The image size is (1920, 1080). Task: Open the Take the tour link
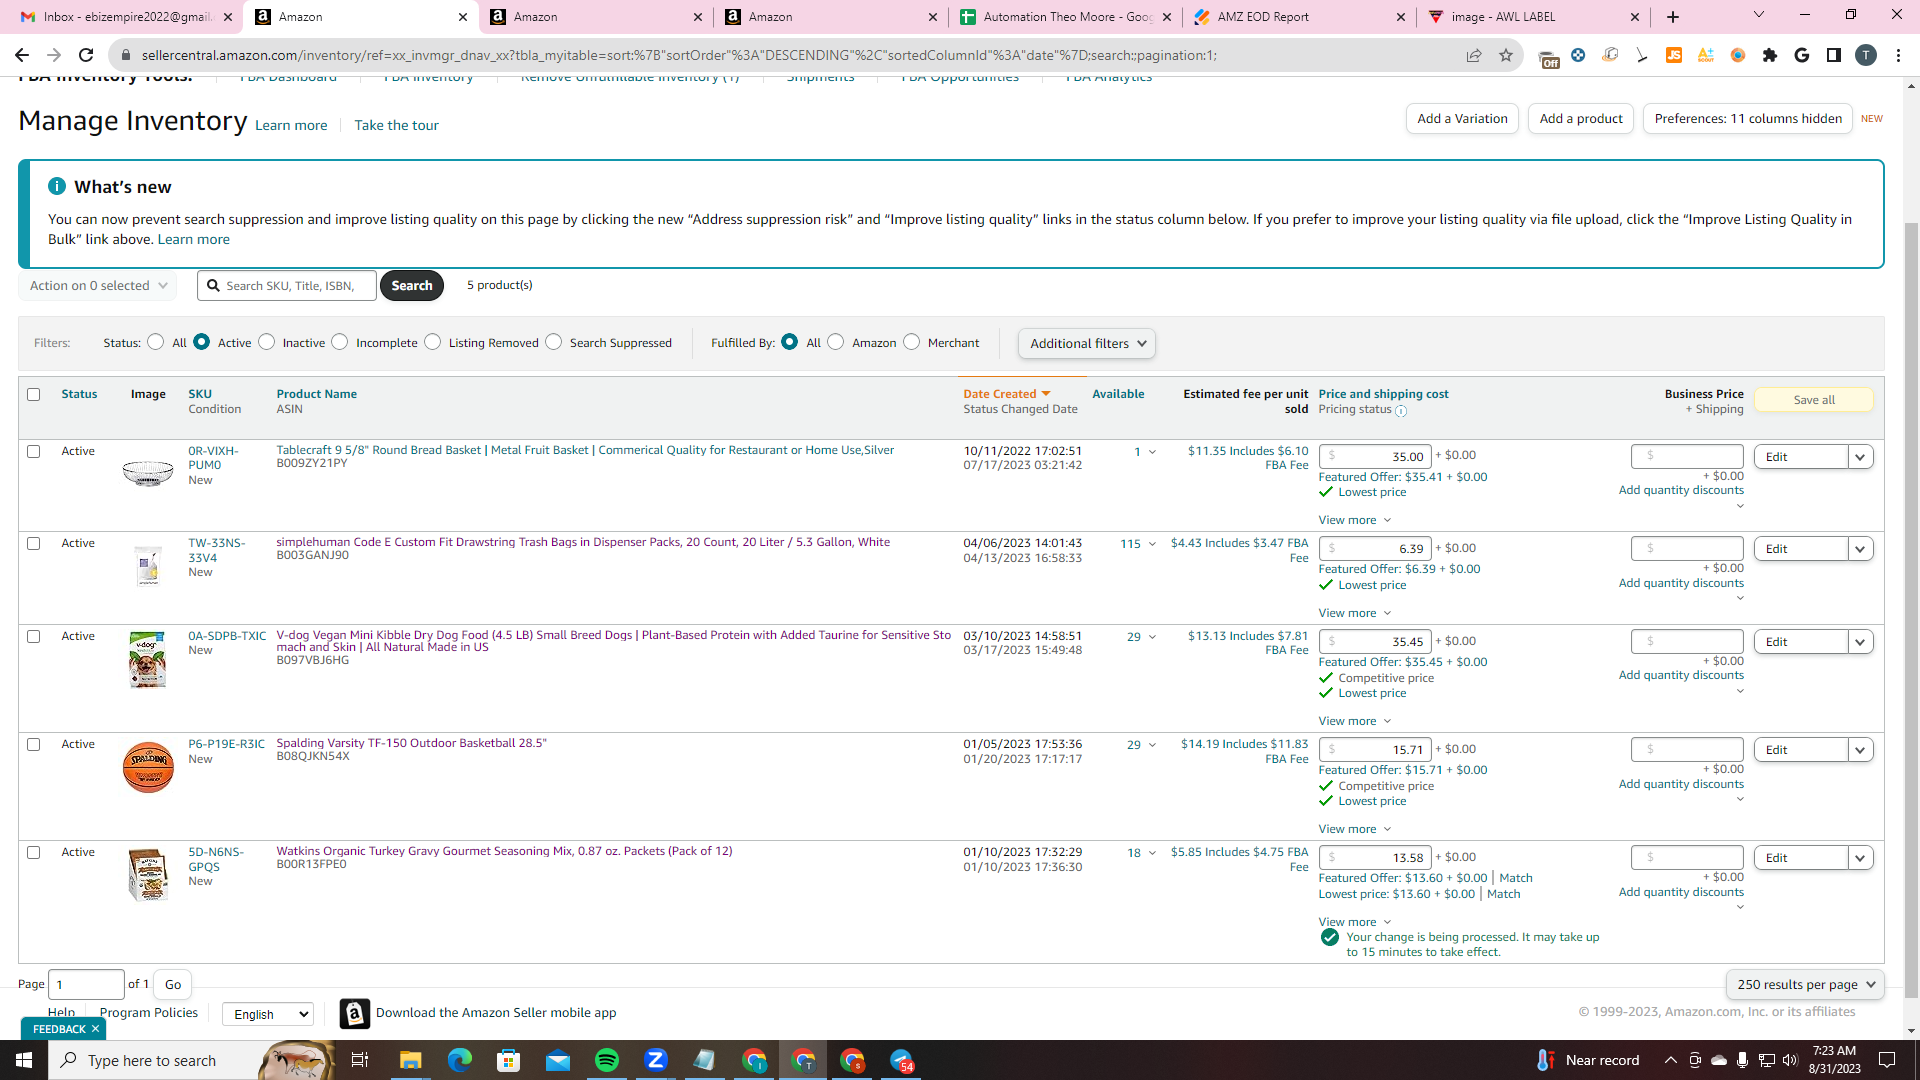coord(396,125)
